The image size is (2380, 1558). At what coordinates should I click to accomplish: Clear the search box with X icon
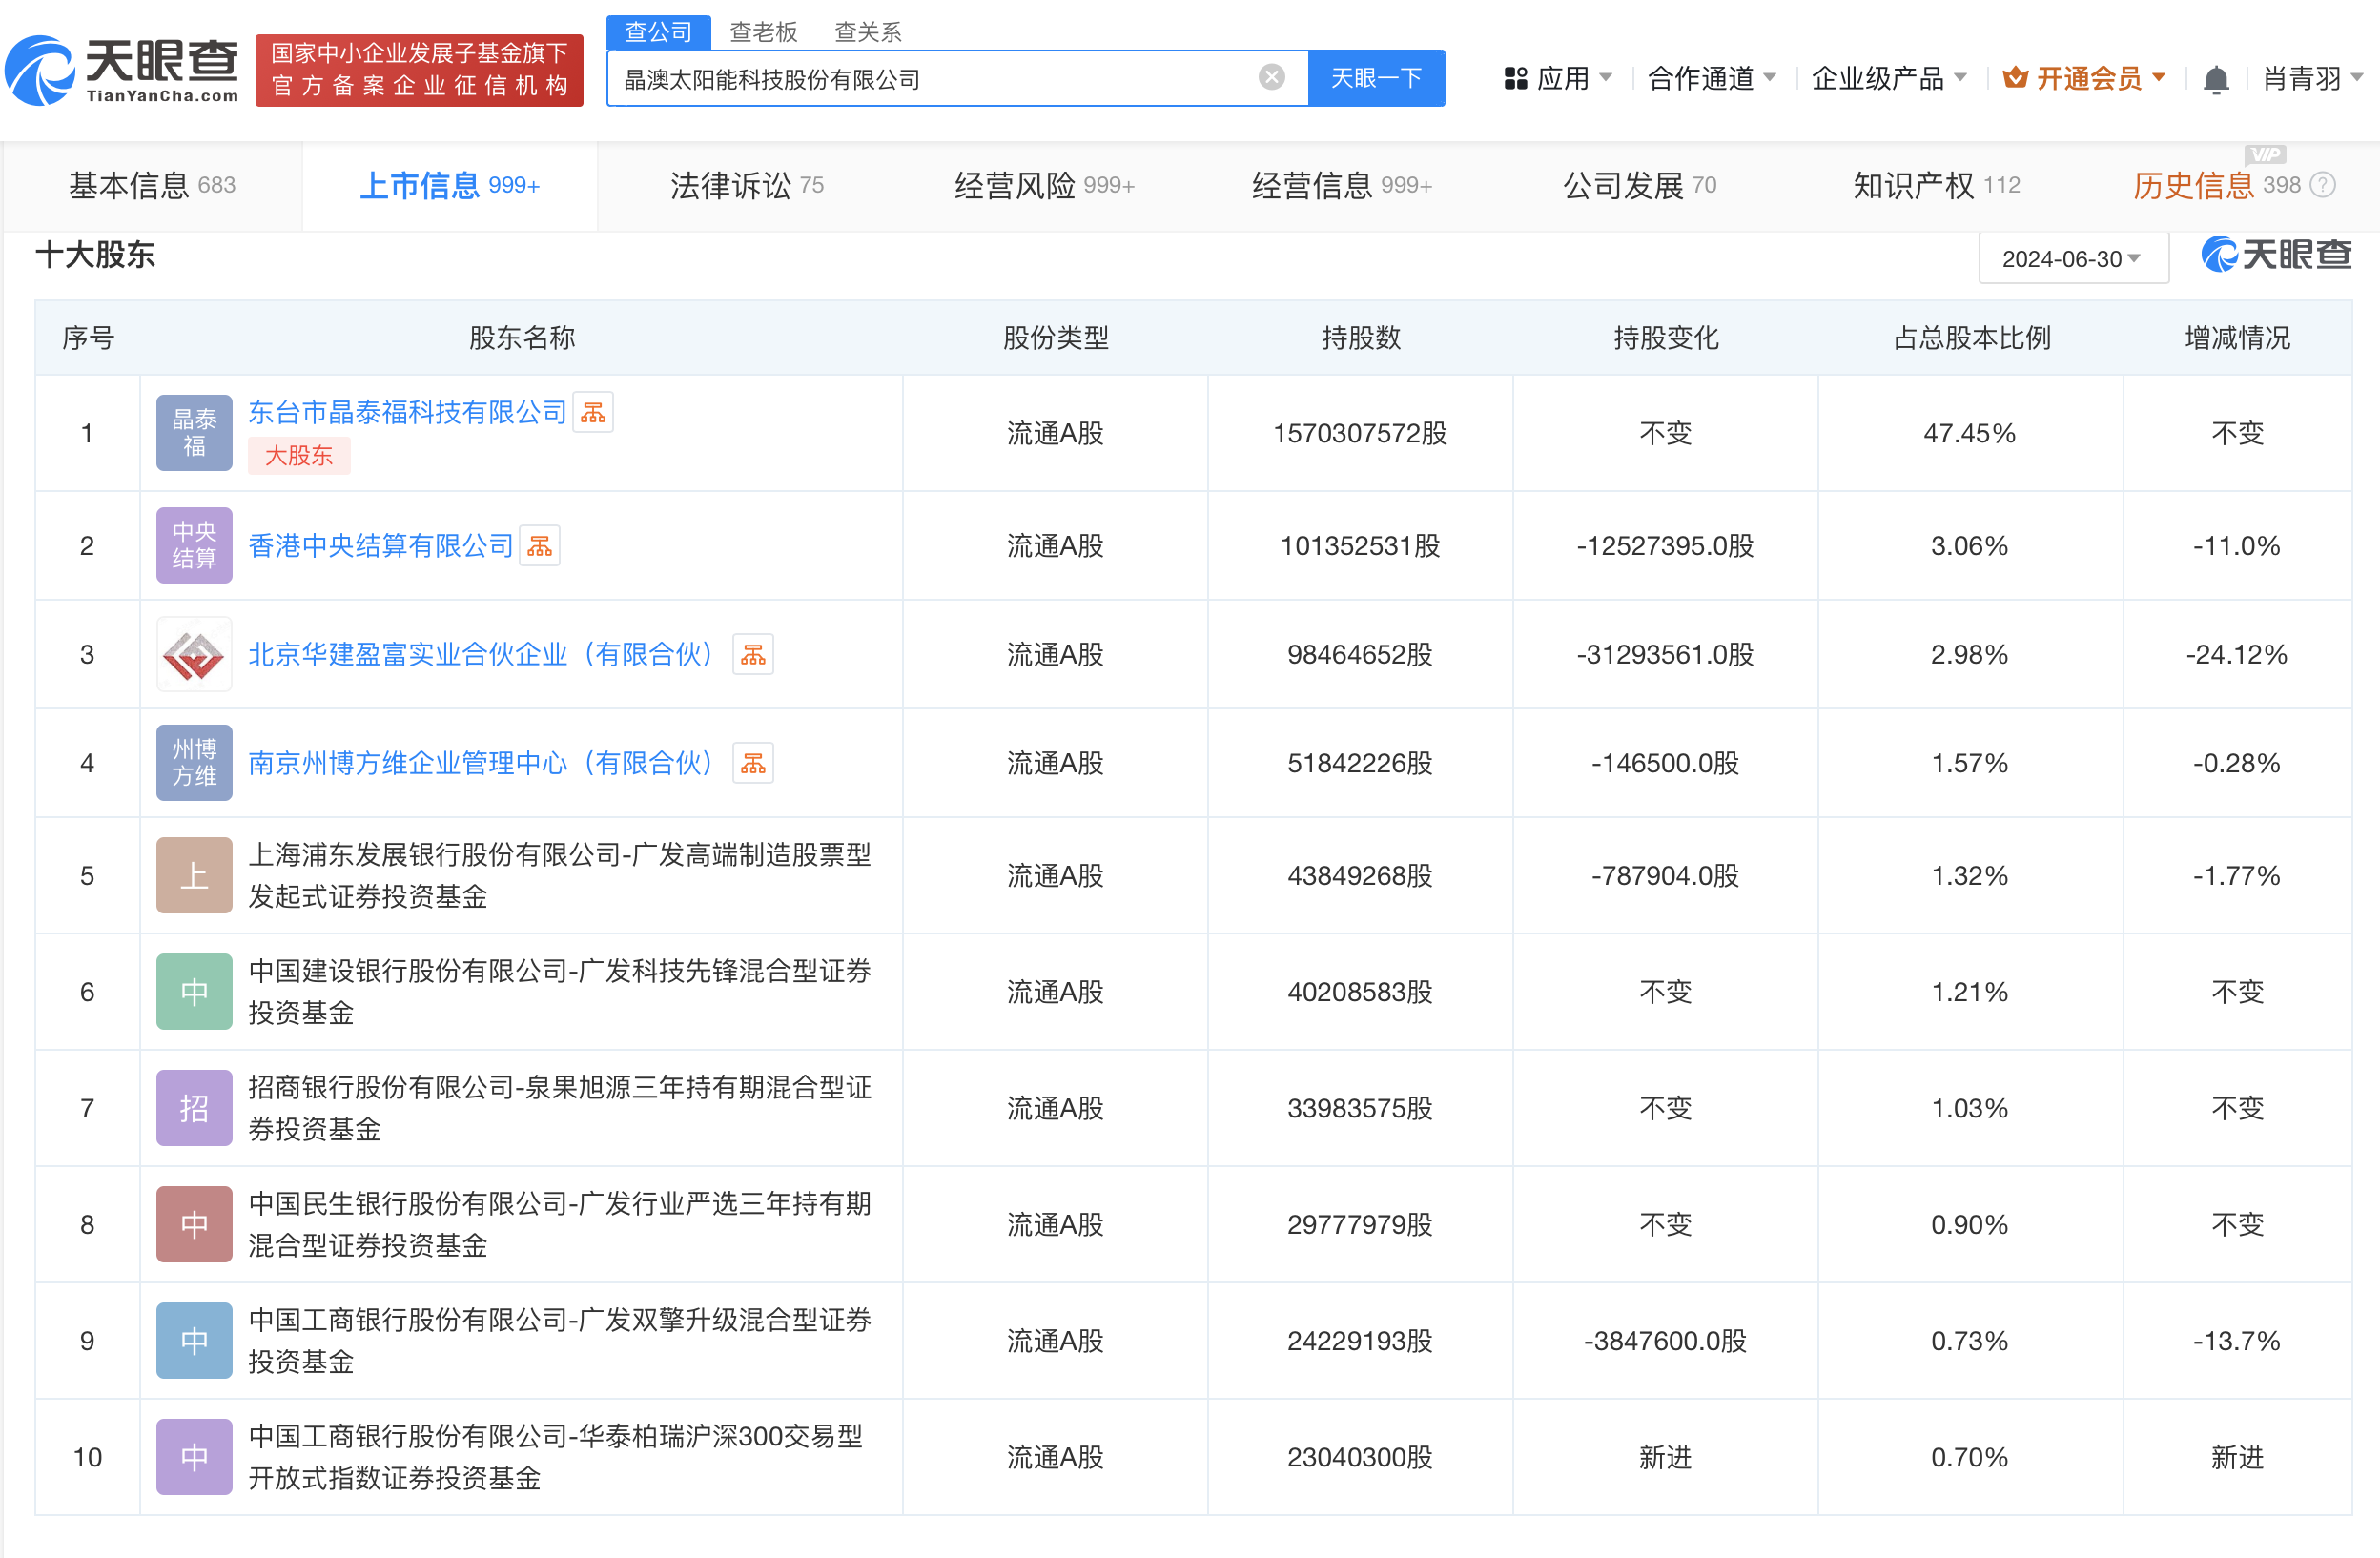(x=1271, y=77)
